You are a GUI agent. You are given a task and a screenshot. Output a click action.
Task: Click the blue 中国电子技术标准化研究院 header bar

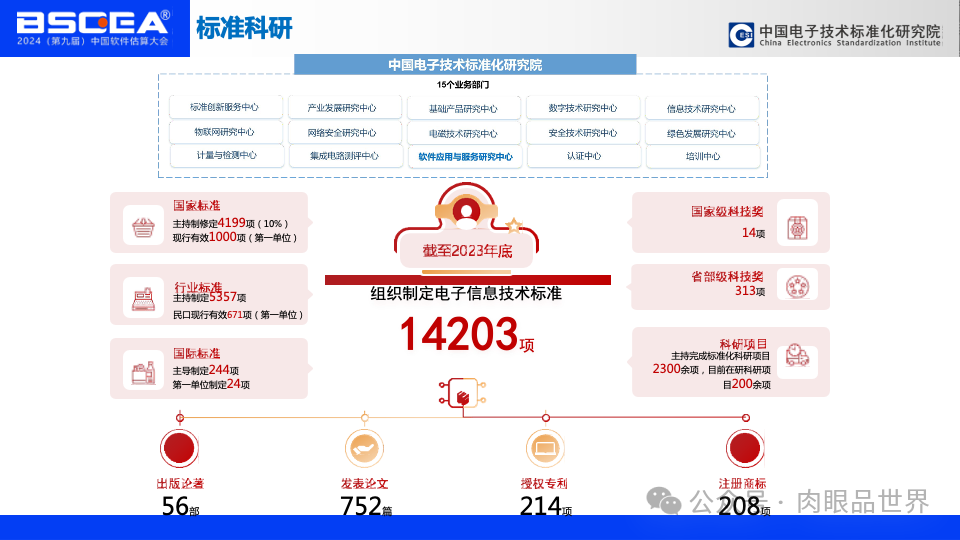click(465, 64)
